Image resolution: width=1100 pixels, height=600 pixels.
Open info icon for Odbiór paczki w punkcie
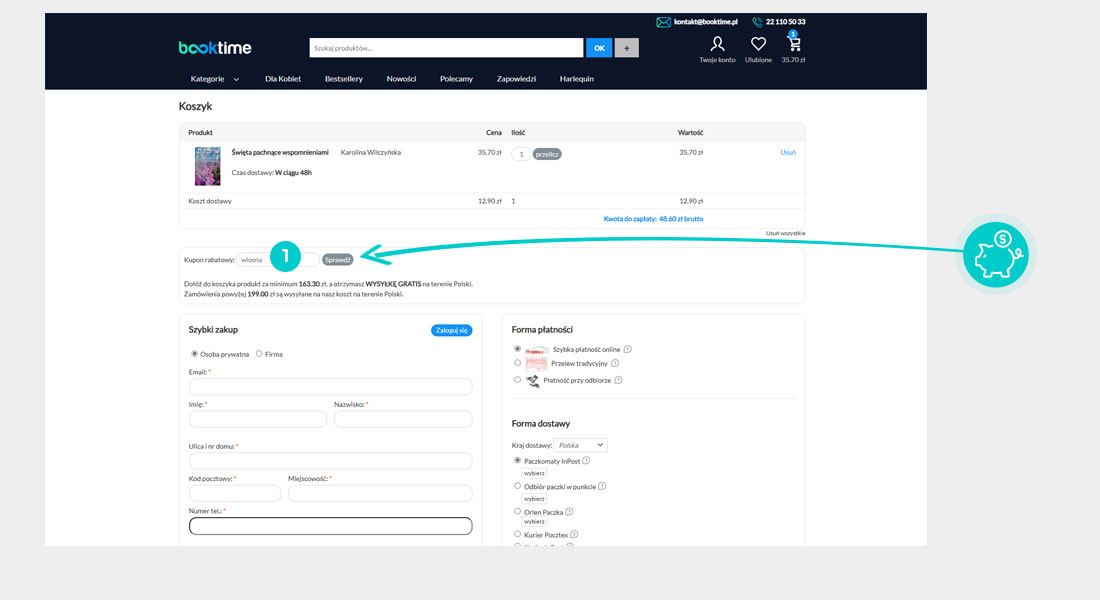(602, 486)
